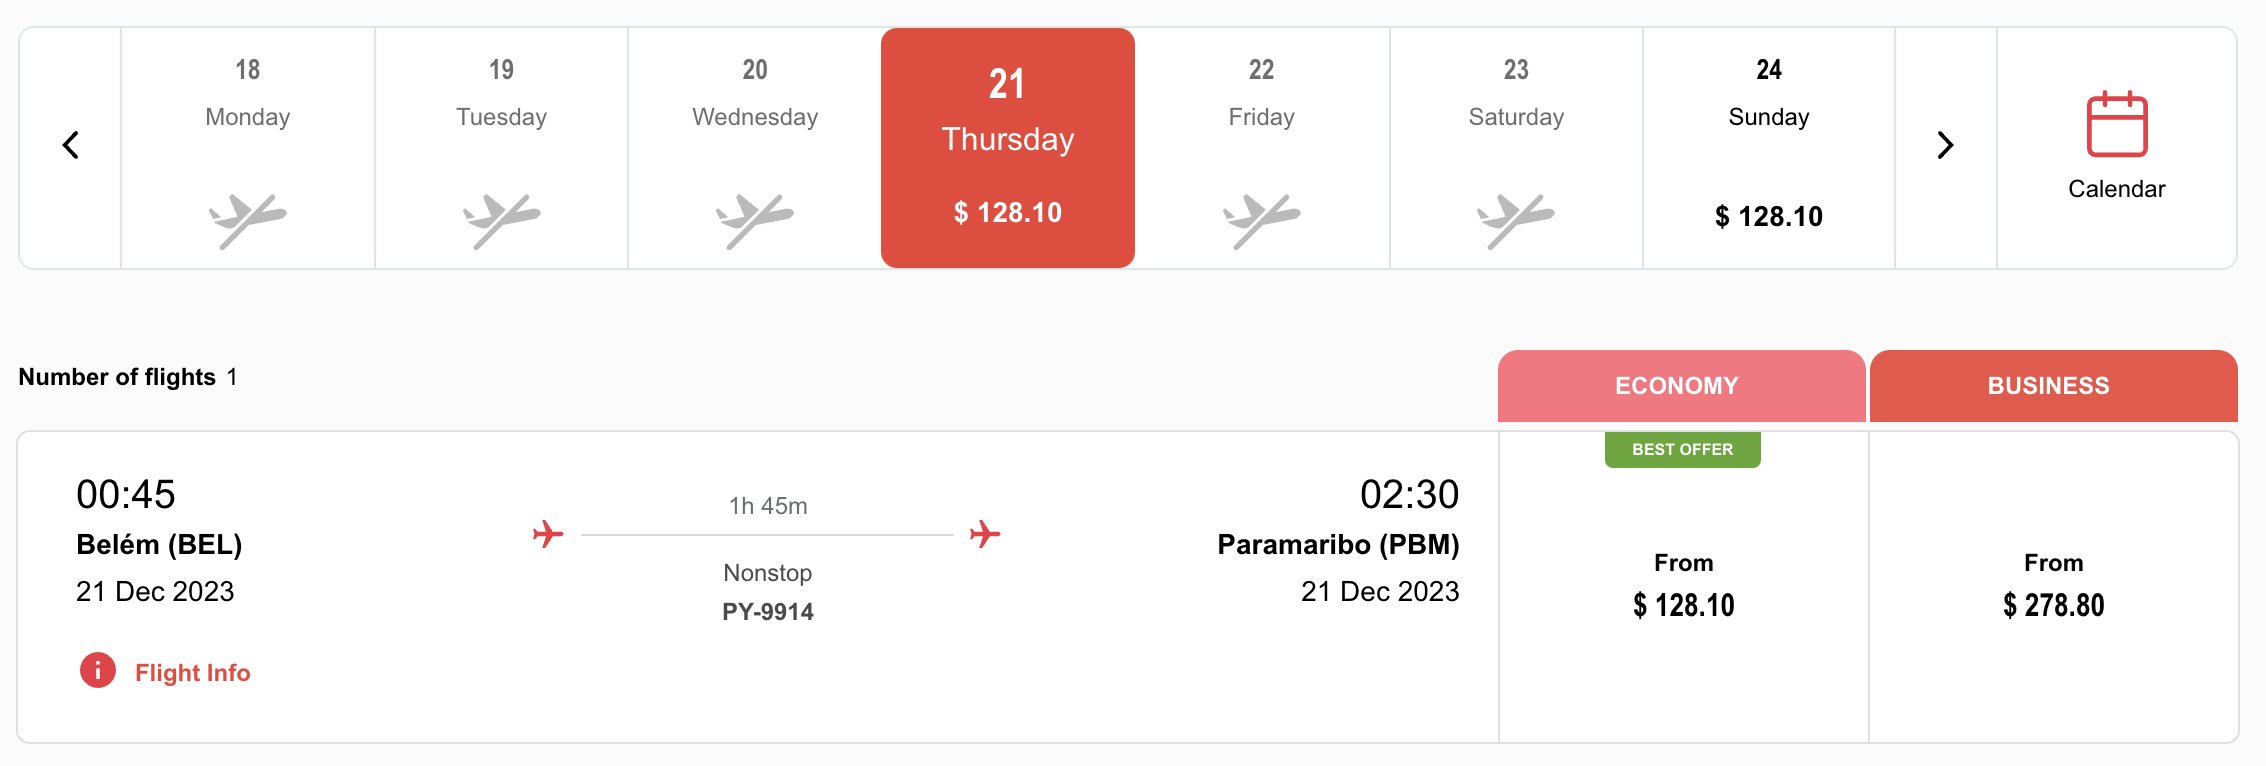Select Friday 22 date tile
Image resolution: width=2266 pixels, height=766 pixels.
pyautogui.click(x=1262, y=148)
